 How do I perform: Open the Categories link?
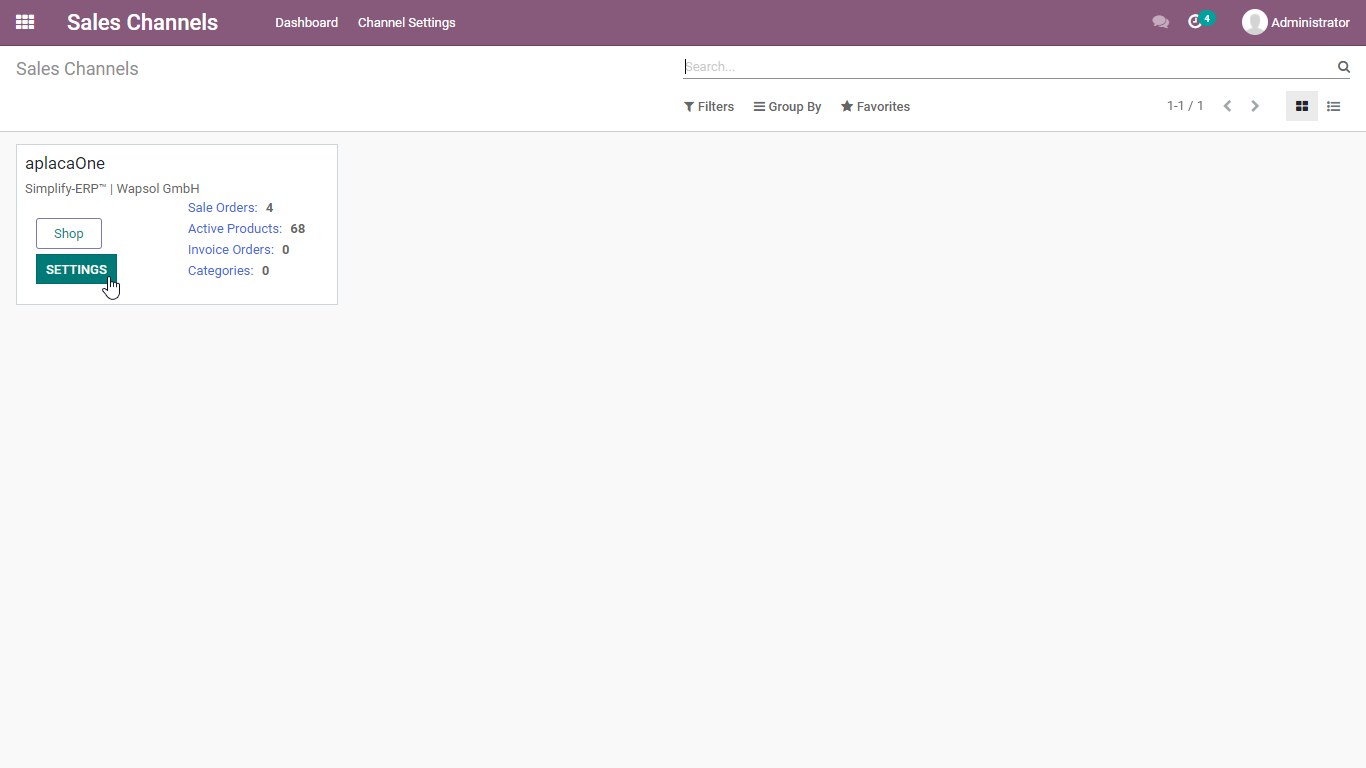pyautogui.click(x=221, y=271)
